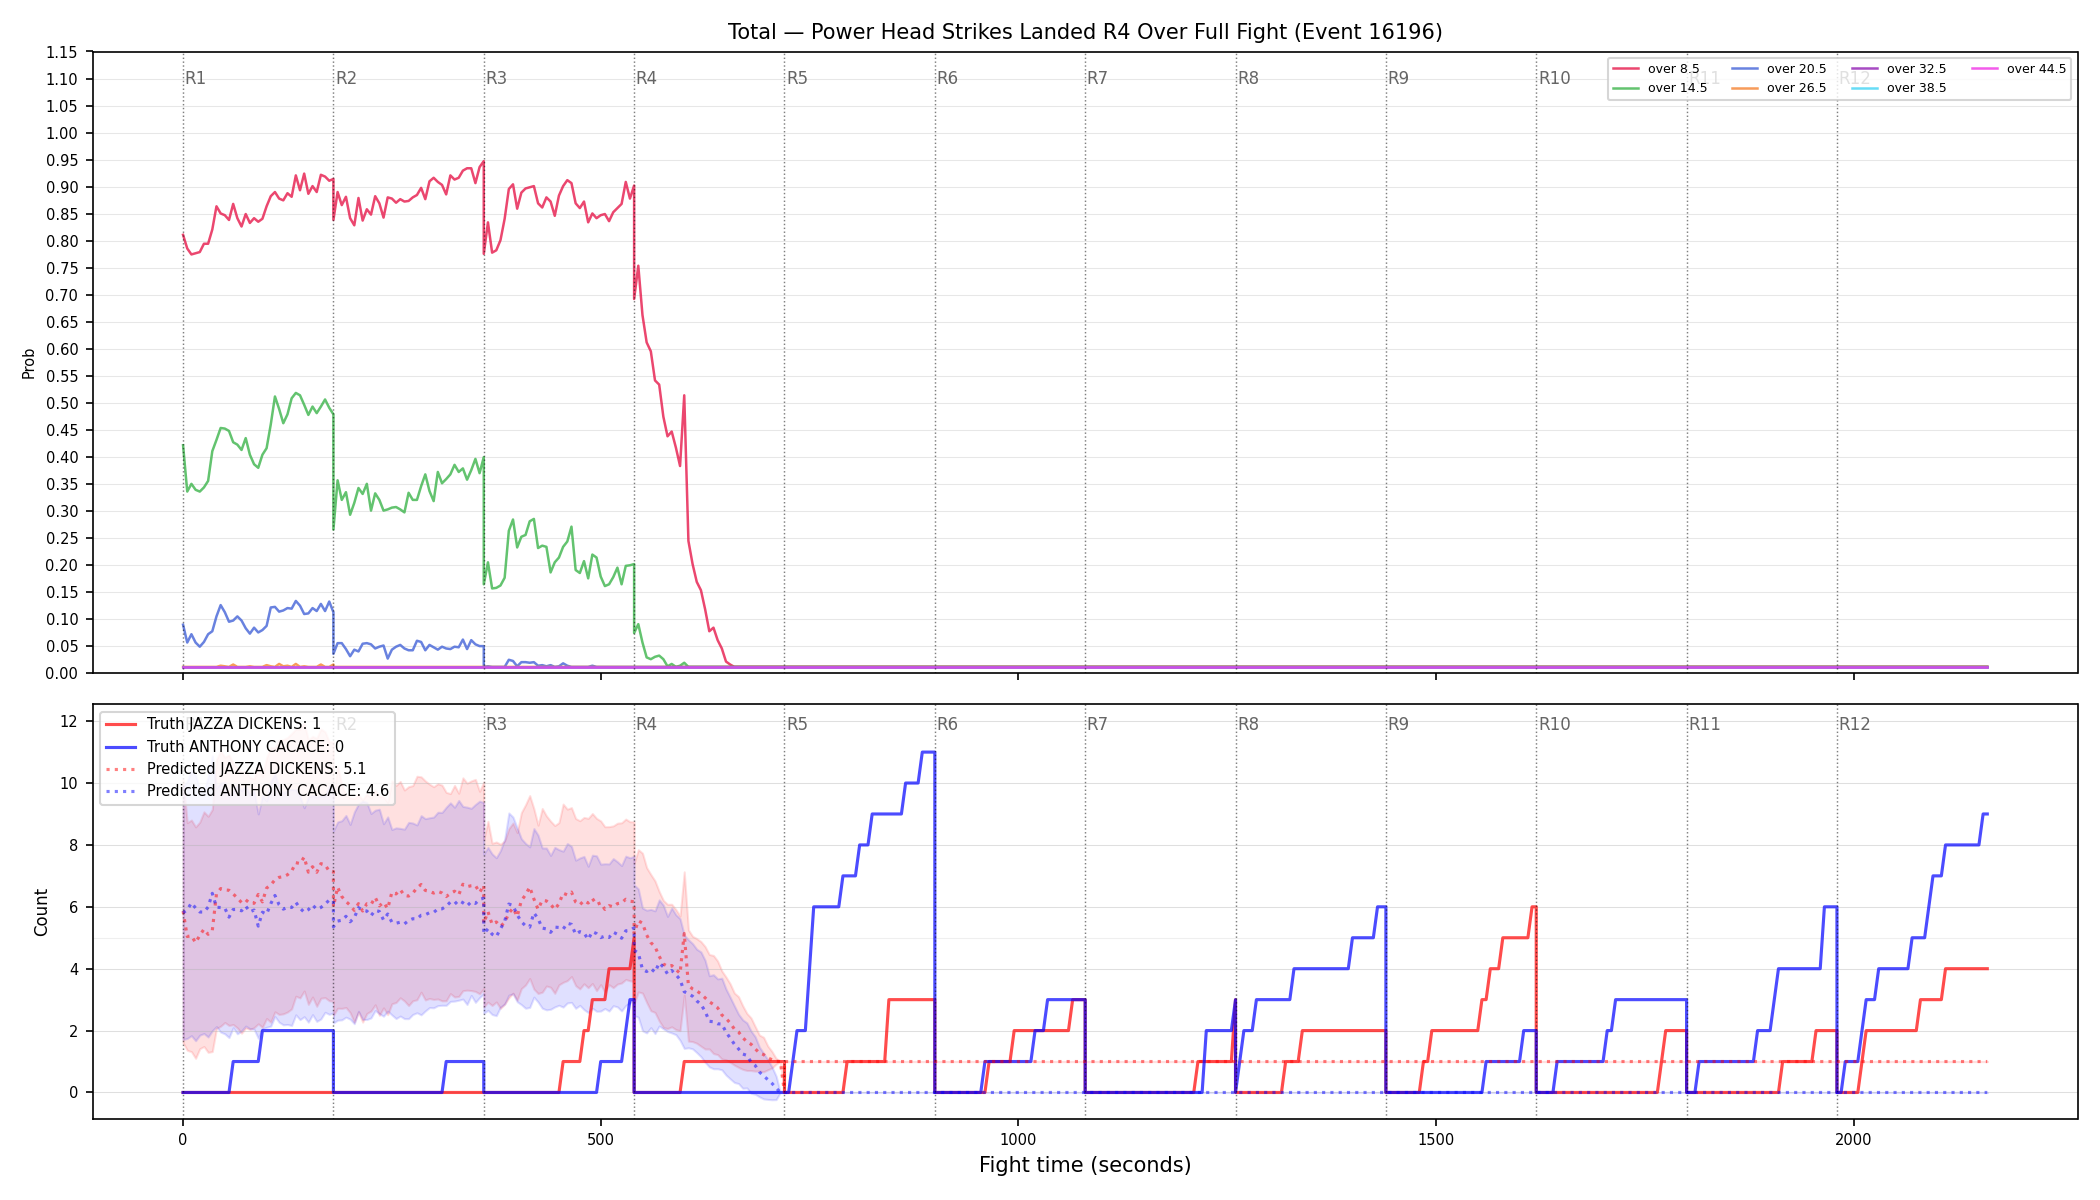This screenshot has width=2100, height=1200.
Task: Click the 1.15 tick on the Prob axis
Action: [x=62, y=52]
